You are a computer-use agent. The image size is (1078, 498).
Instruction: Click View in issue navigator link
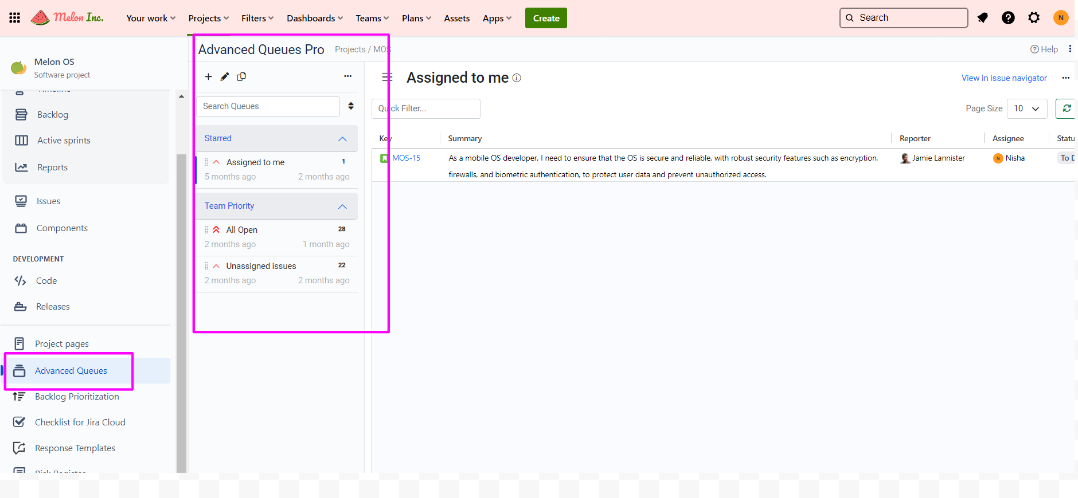click(x=1003, y=78)
